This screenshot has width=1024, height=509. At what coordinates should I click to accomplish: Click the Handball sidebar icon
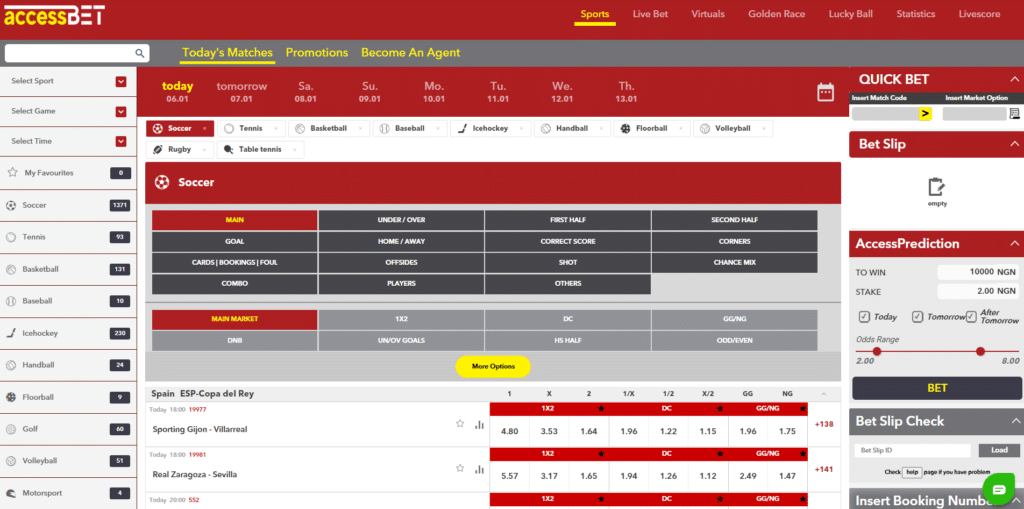coord(10,365)
